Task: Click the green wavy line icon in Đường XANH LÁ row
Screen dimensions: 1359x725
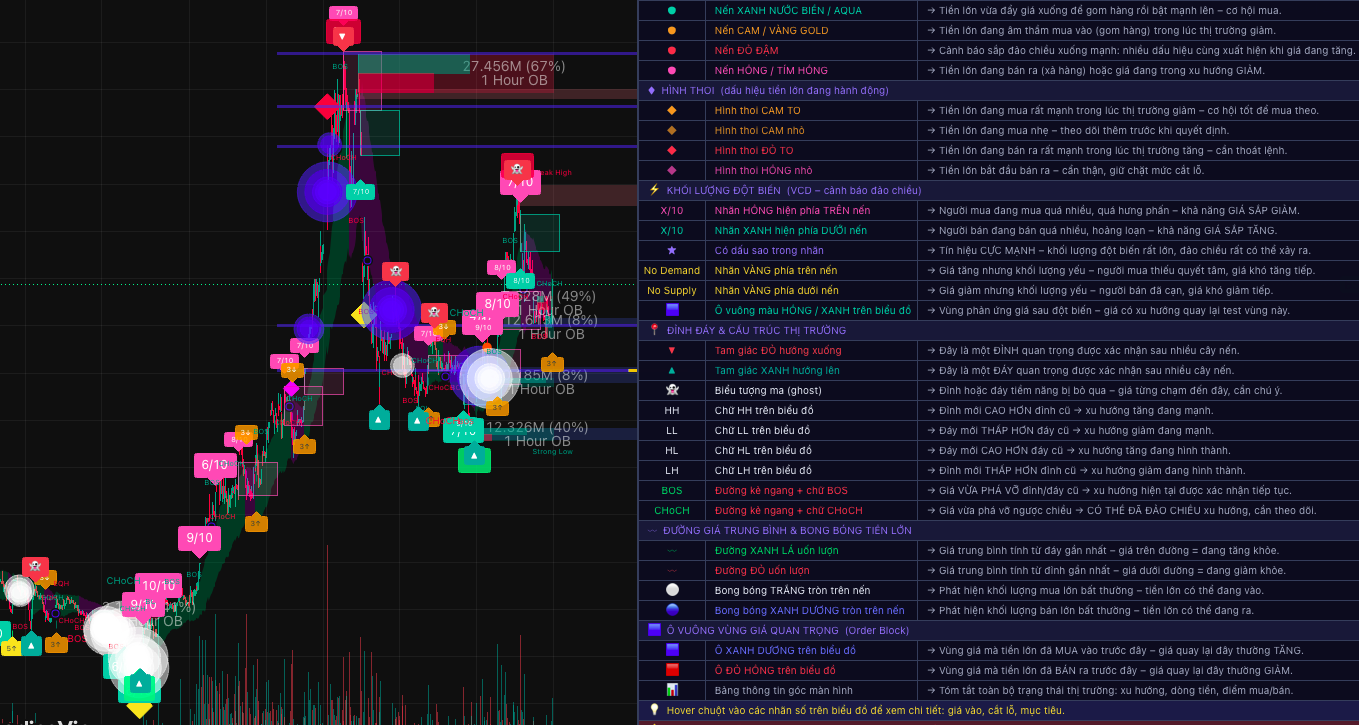Action: click(x=671, y=550)
